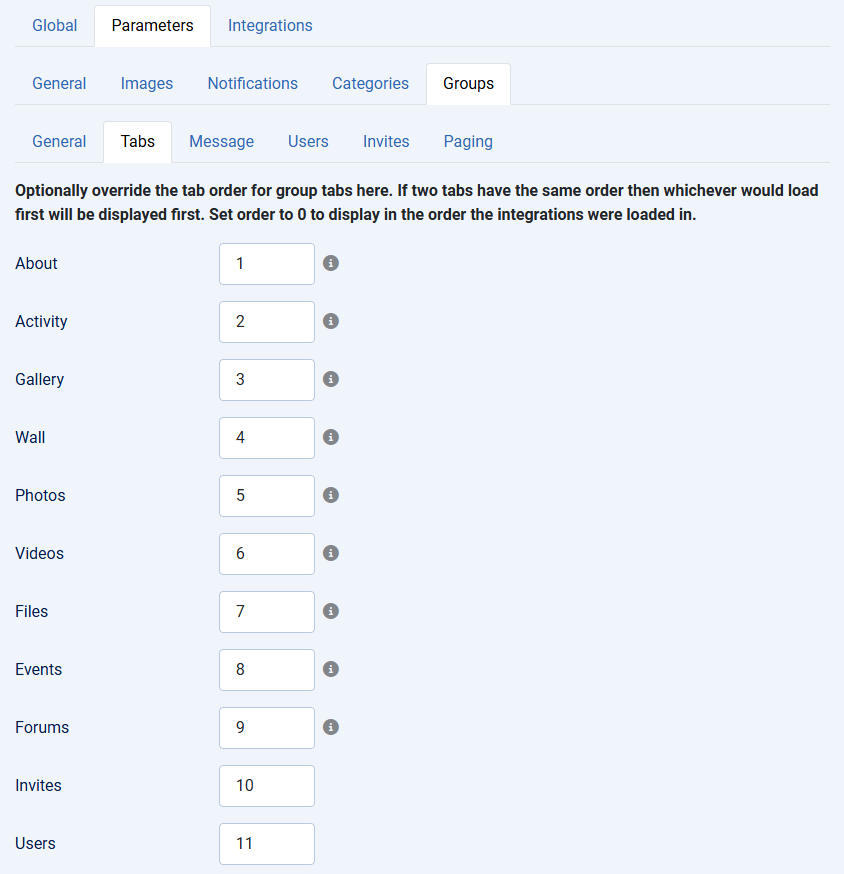Viewport: 844px width, 874px height.
Task: Click the Photos tab order info icon
Action: 331,495
